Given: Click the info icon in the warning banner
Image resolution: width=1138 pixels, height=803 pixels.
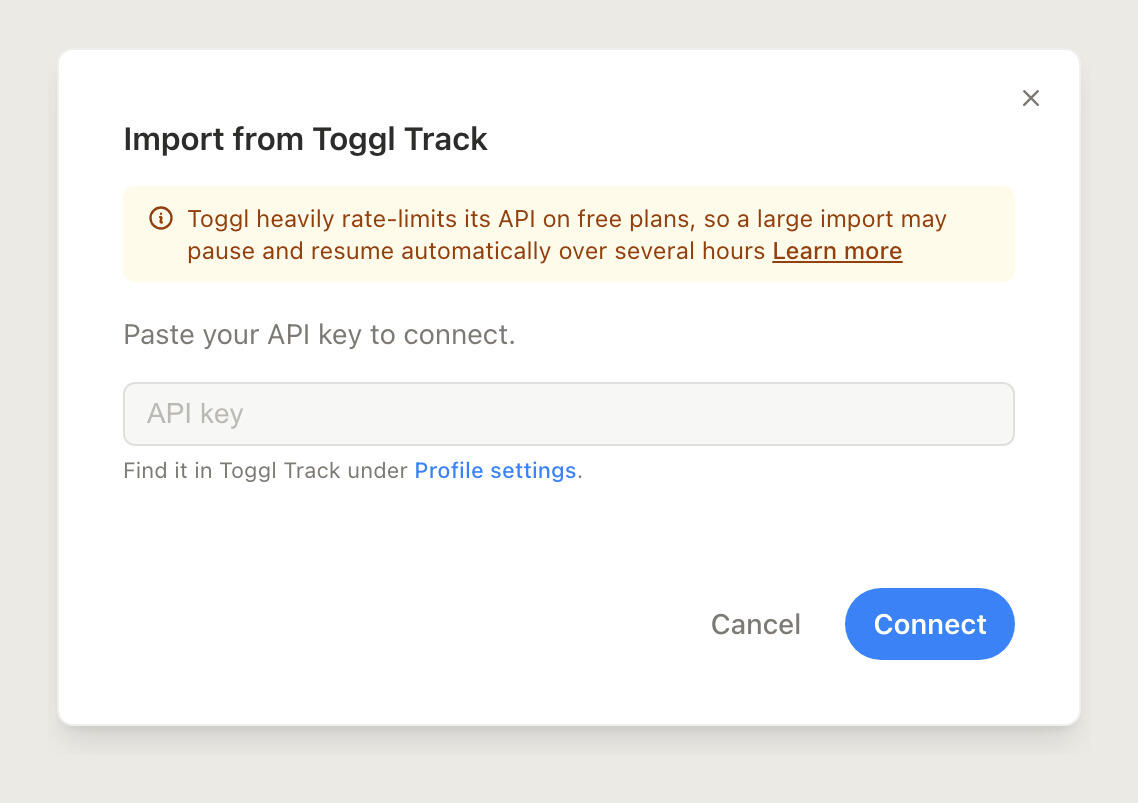Looking at the screenshot, I should [x=161, y=218].
